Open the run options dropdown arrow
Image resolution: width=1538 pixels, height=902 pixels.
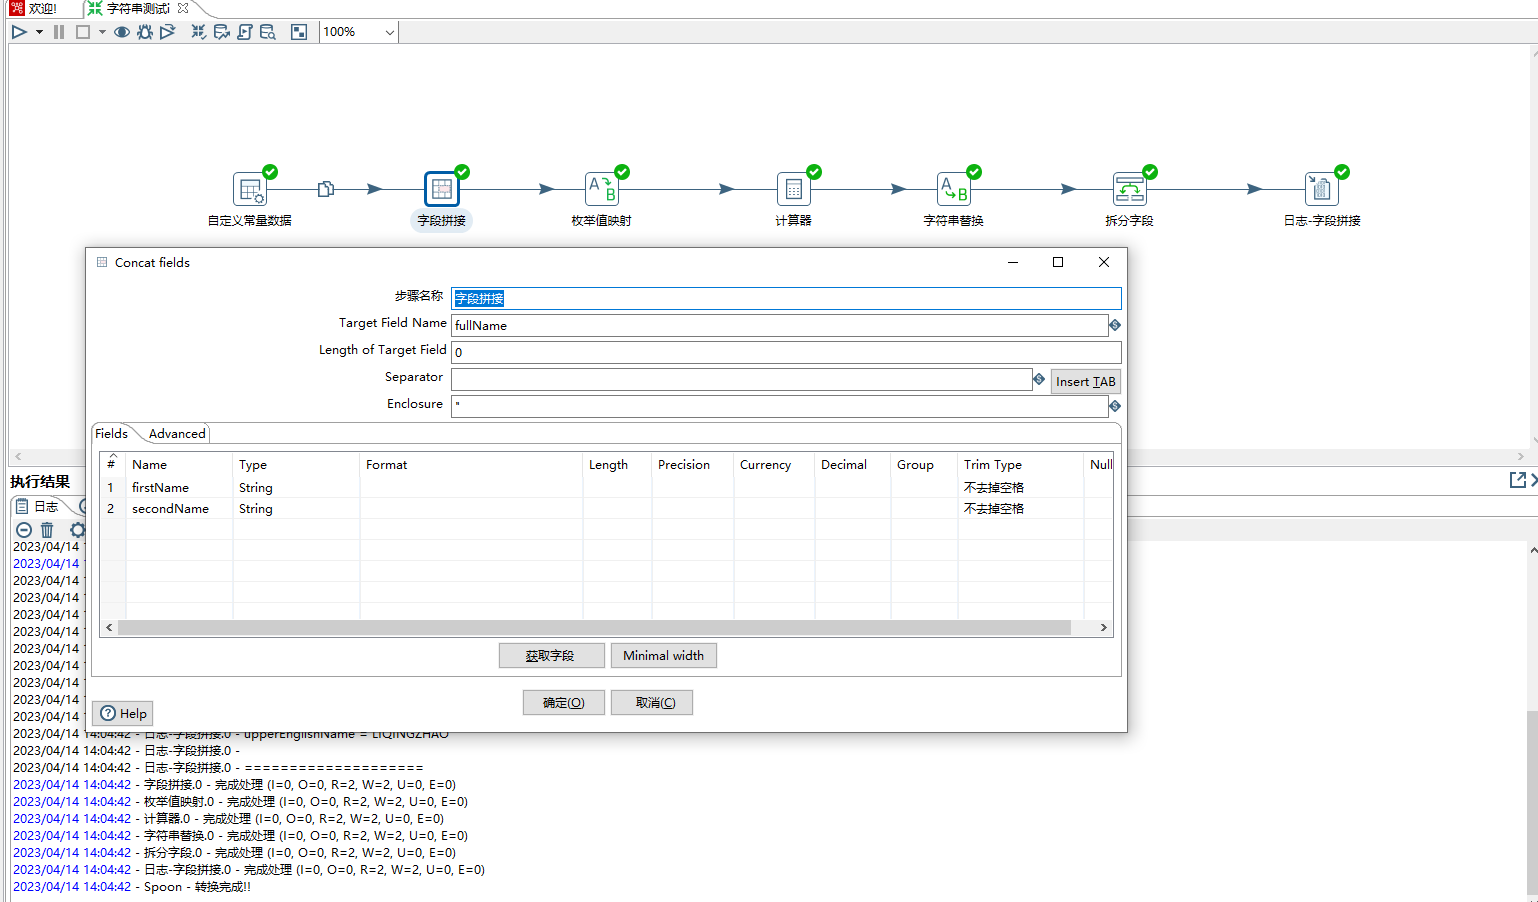pyautogui.click(x=39, y=32)
